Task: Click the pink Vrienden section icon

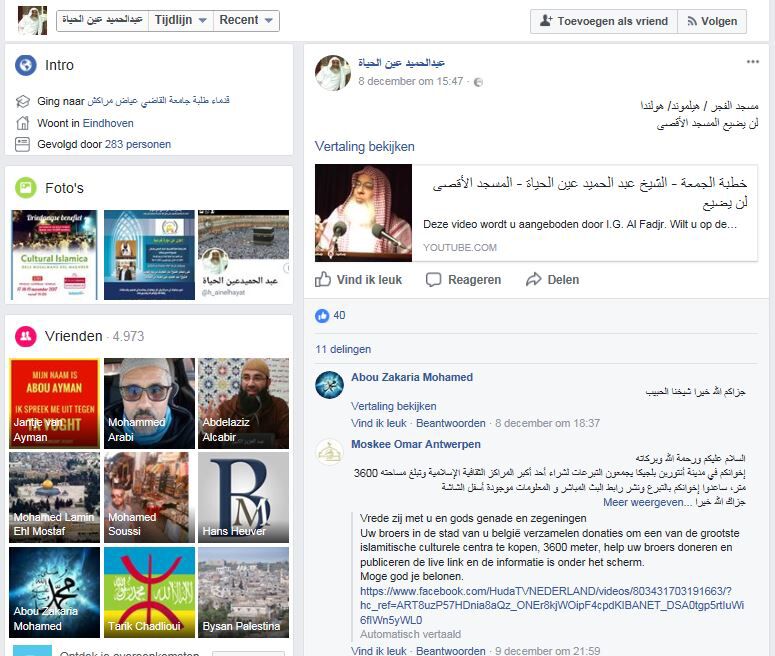Action: (25, 336)
